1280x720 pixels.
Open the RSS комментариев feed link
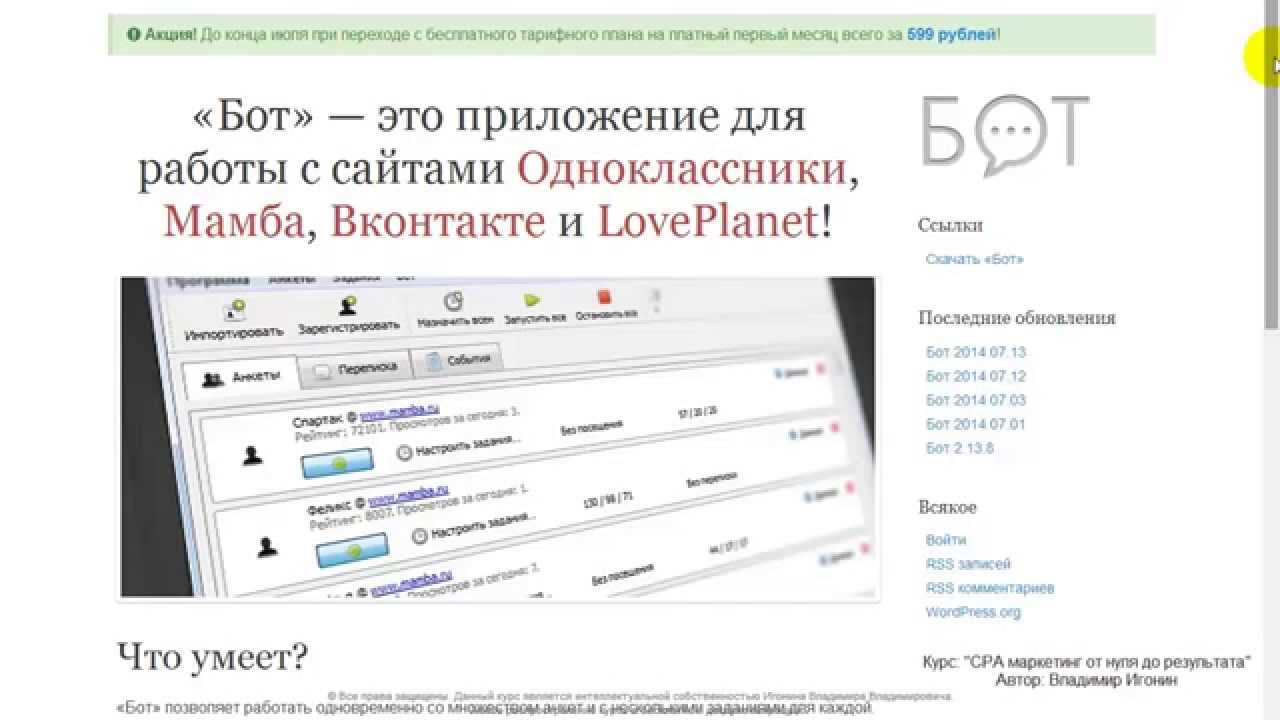[x=989, y=588]
